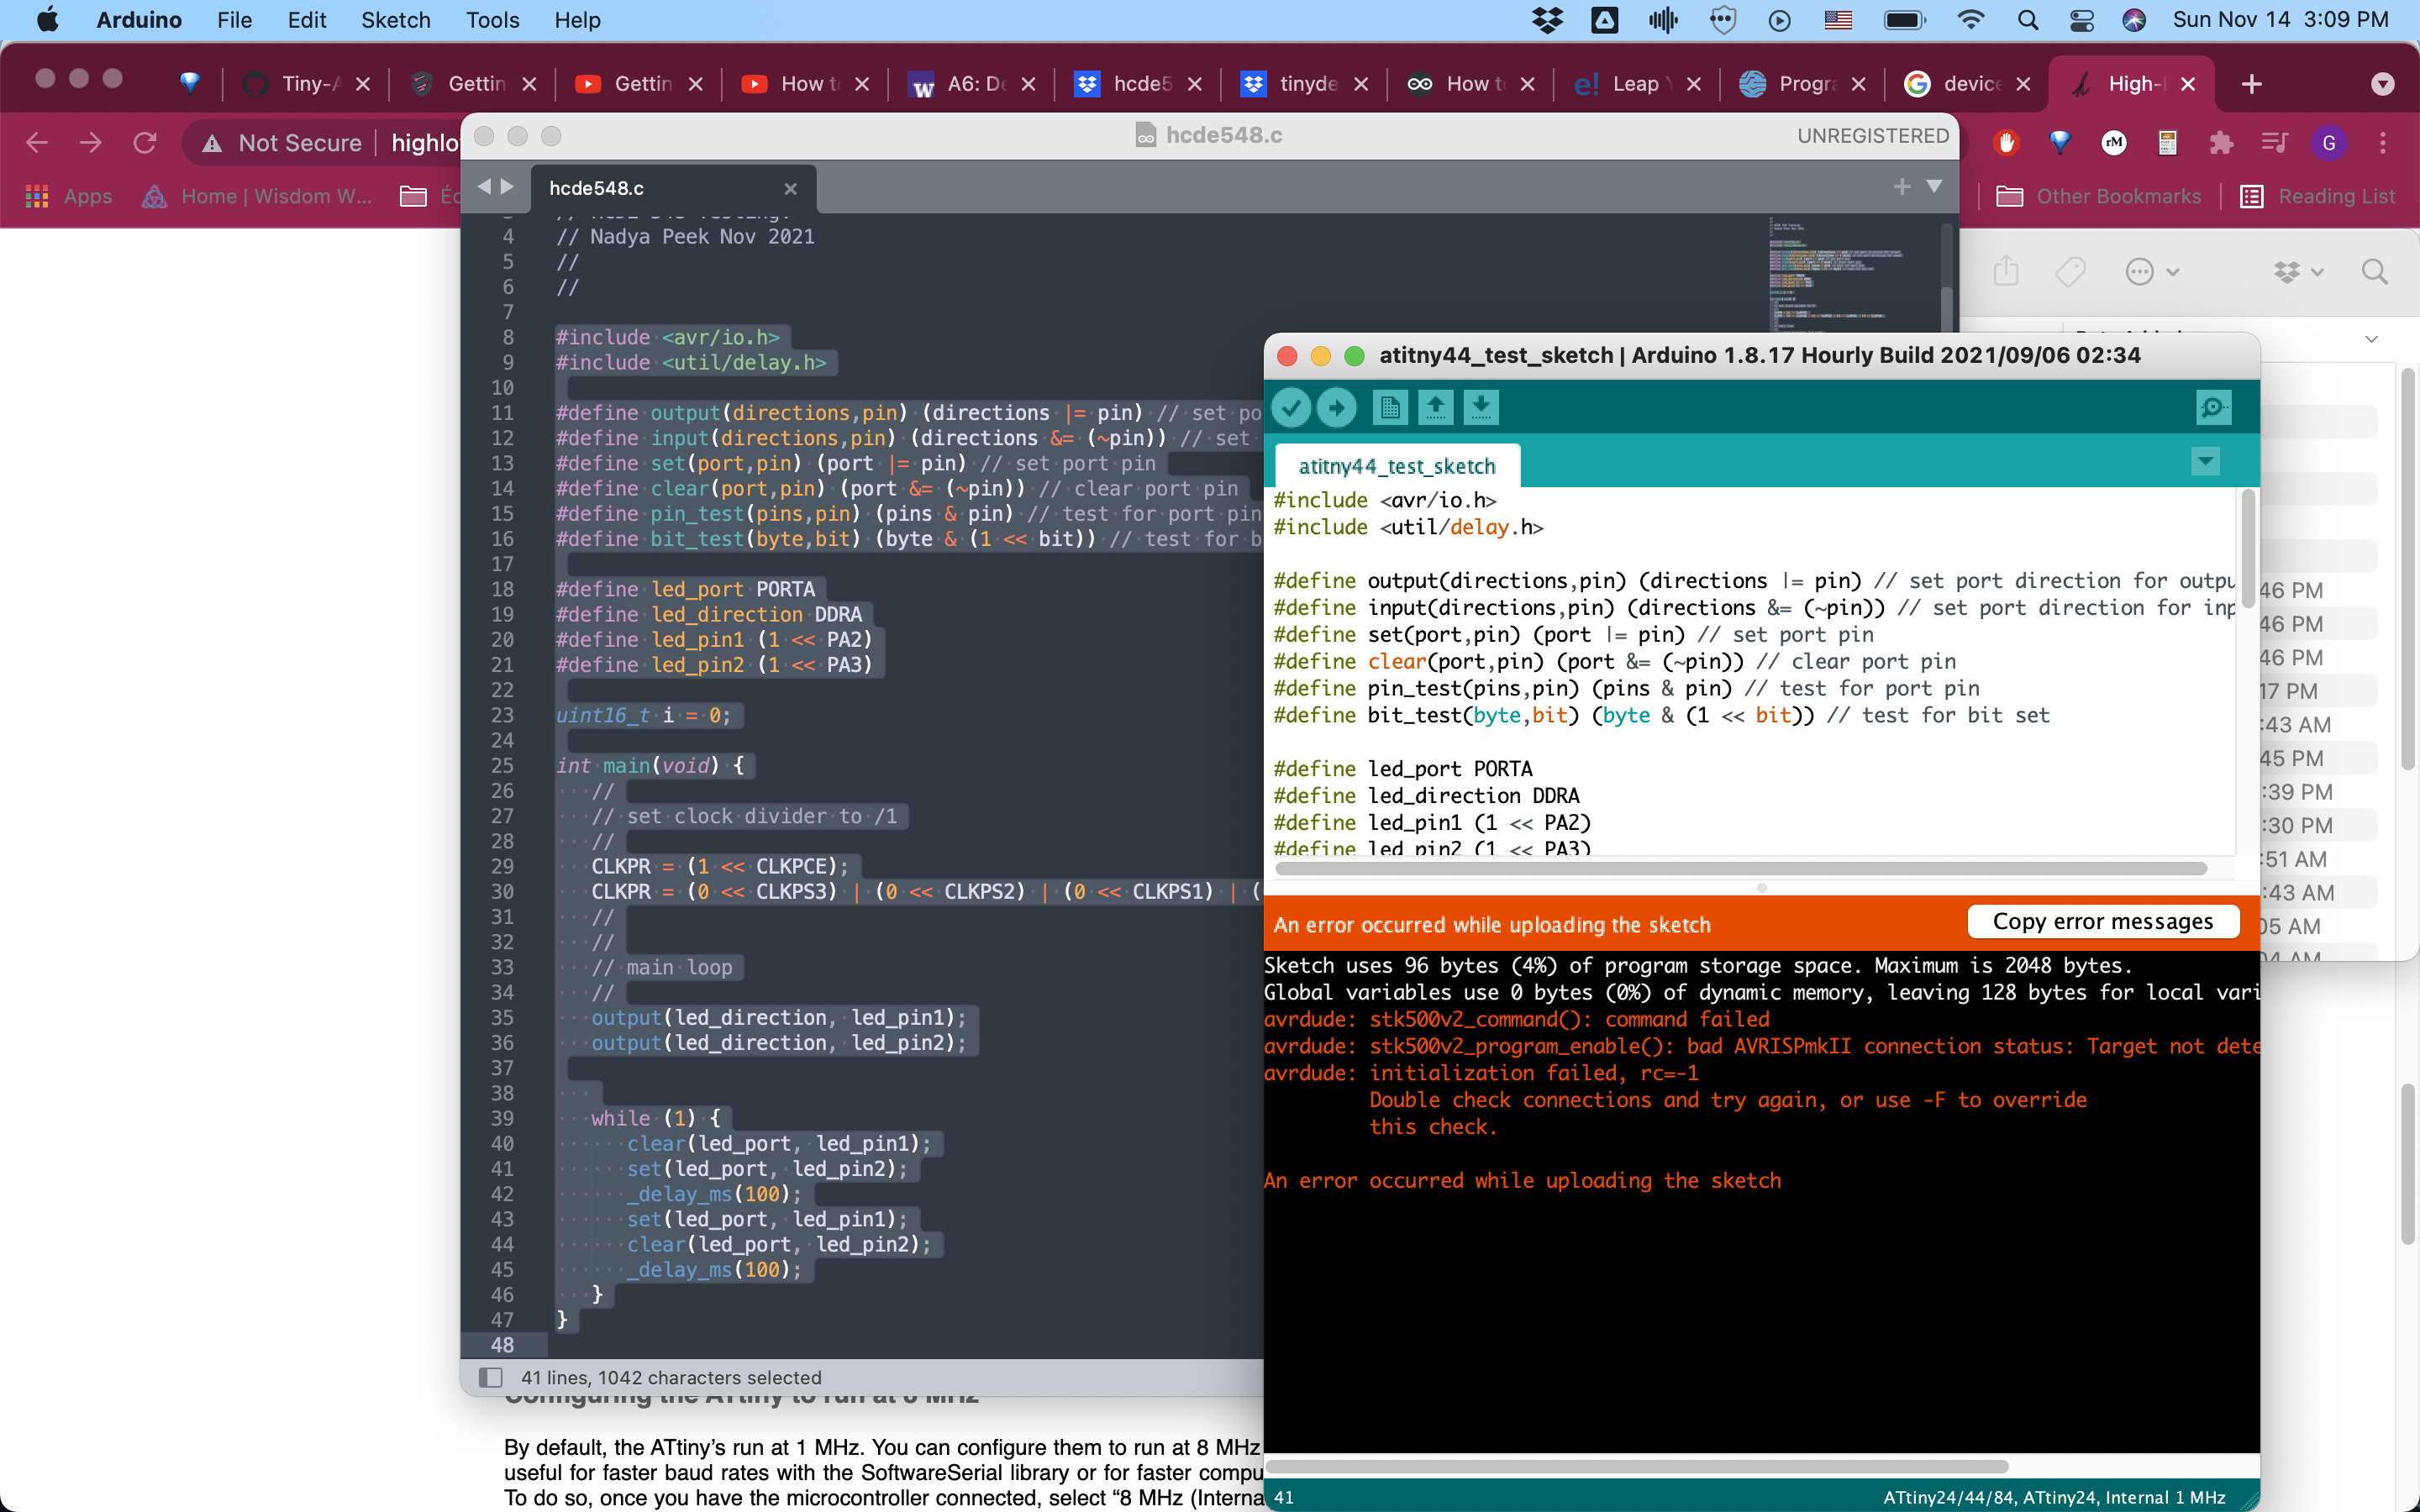Click the Dropbox icon in menu bar
2420x1512 pixels.
tap(1547, 20)
